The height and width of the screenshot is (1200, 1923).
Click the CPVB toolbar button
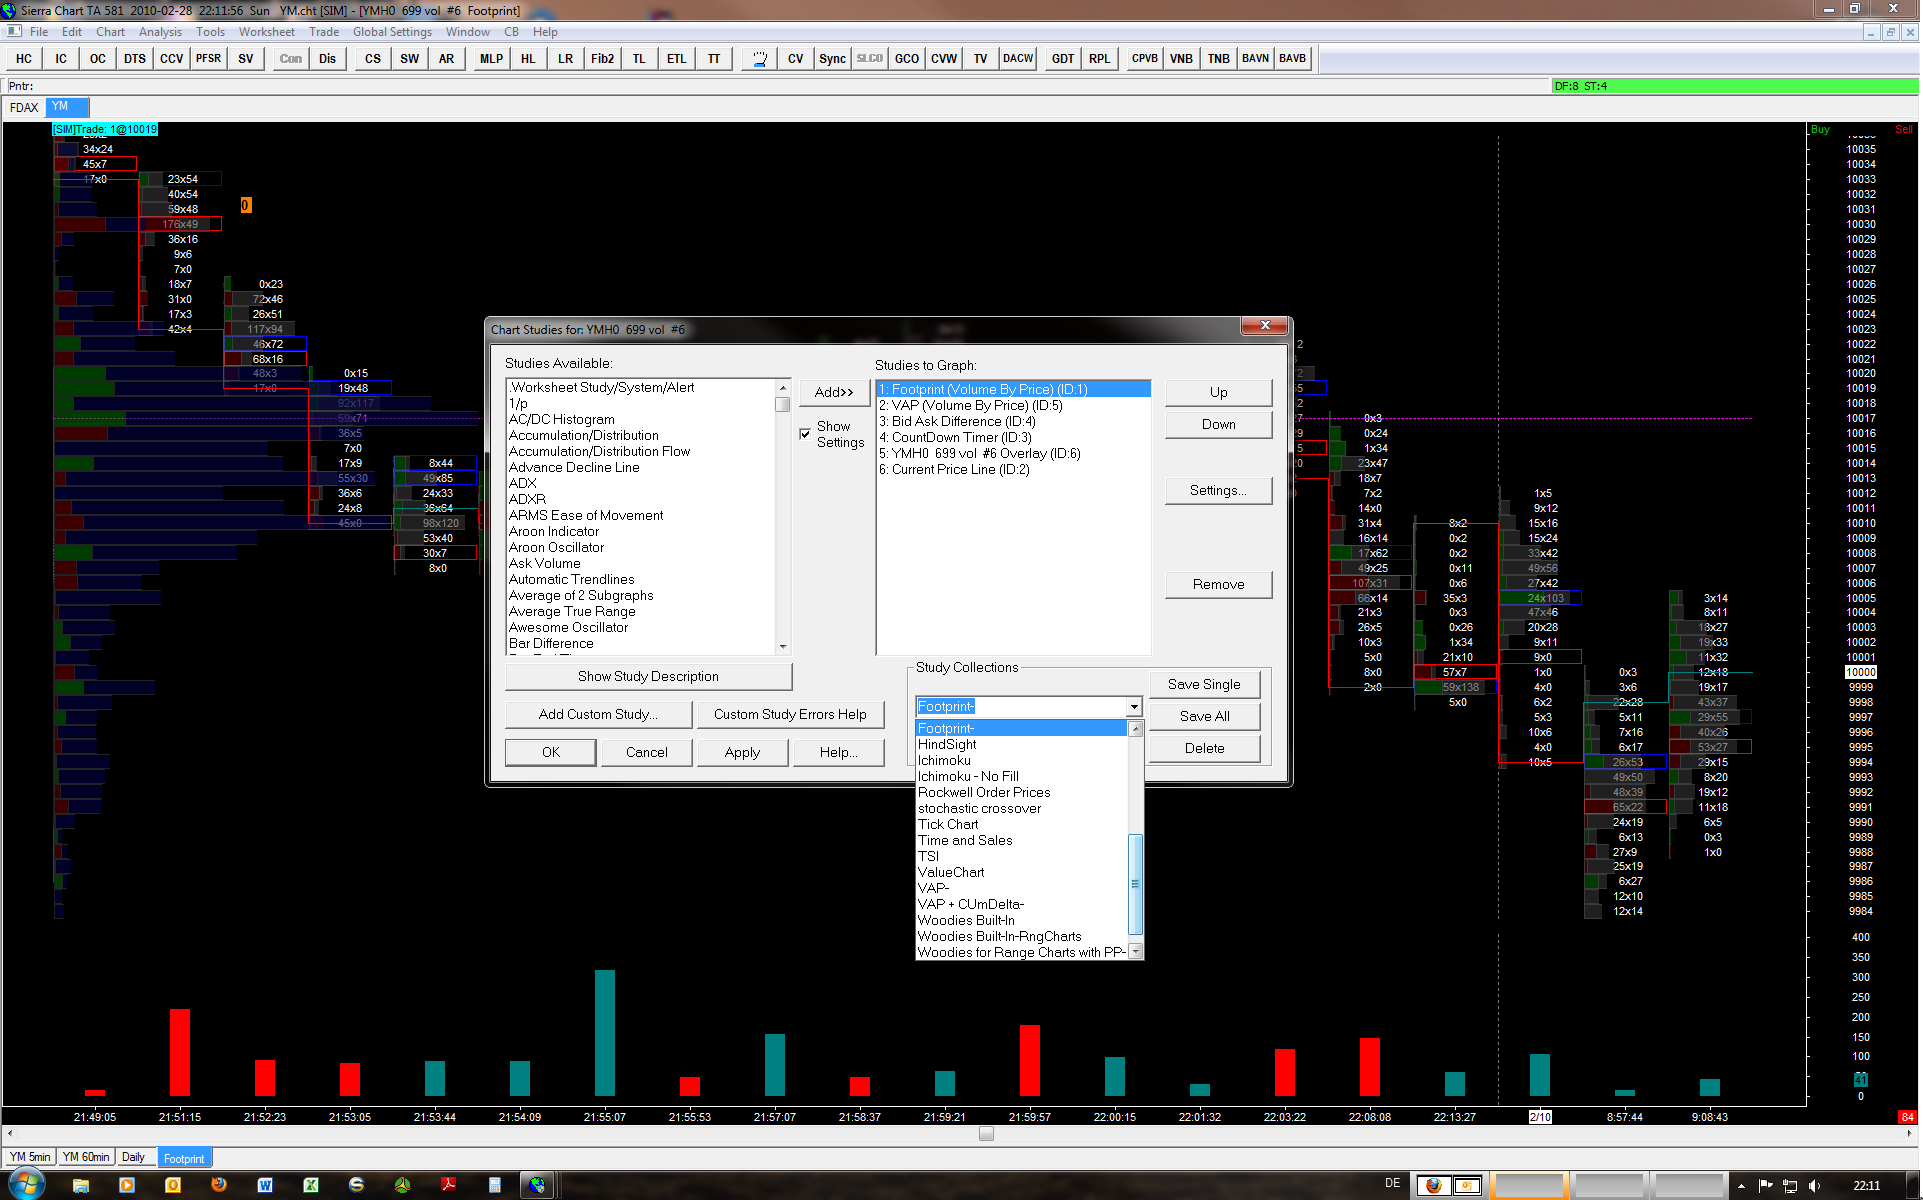1145,59
